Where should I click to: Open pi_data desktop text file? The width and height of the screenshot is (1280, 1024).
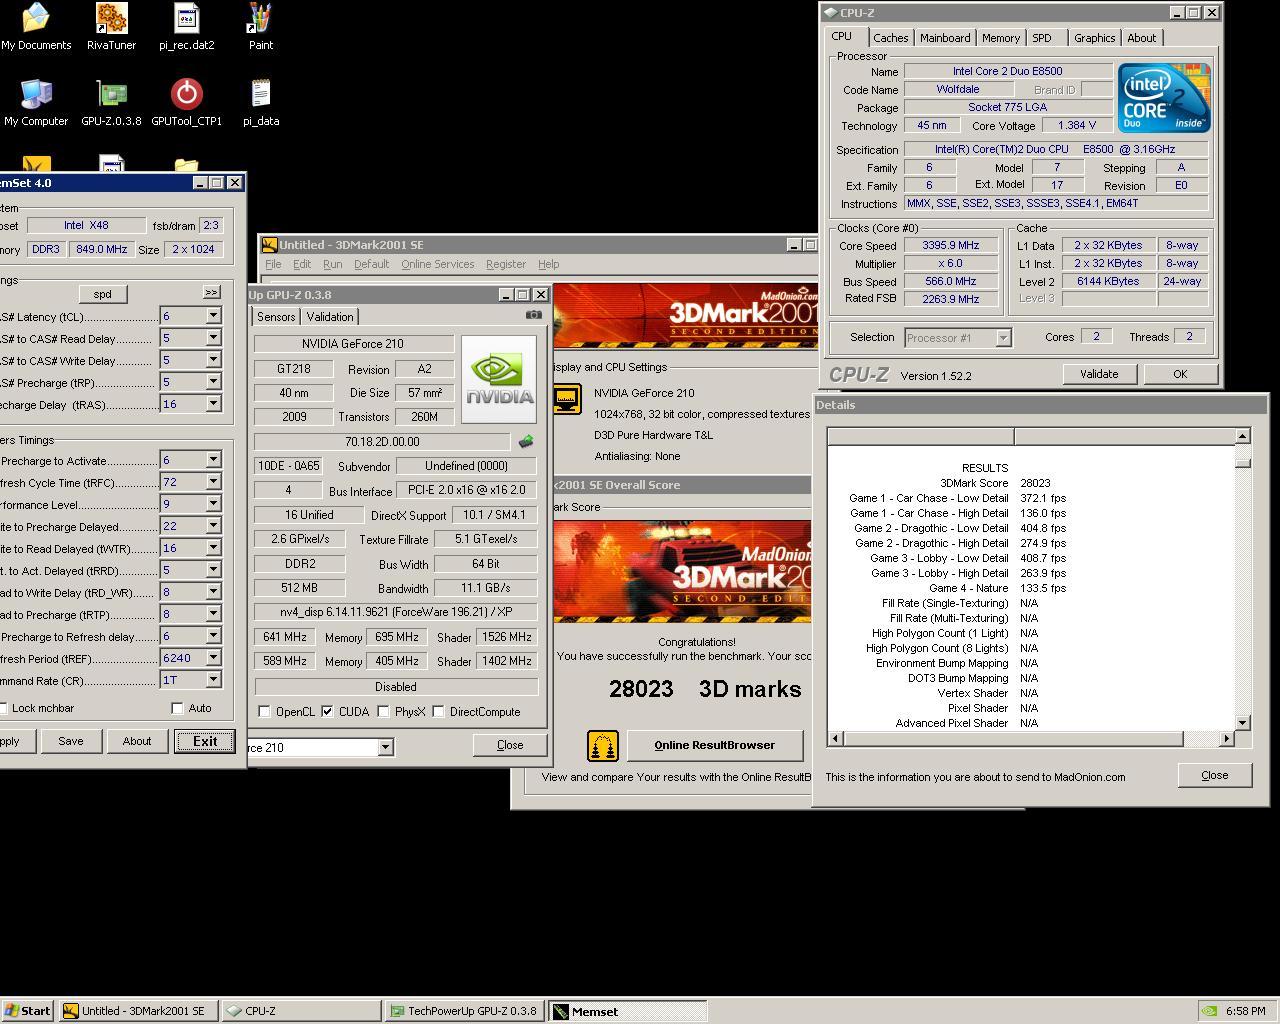260,102
